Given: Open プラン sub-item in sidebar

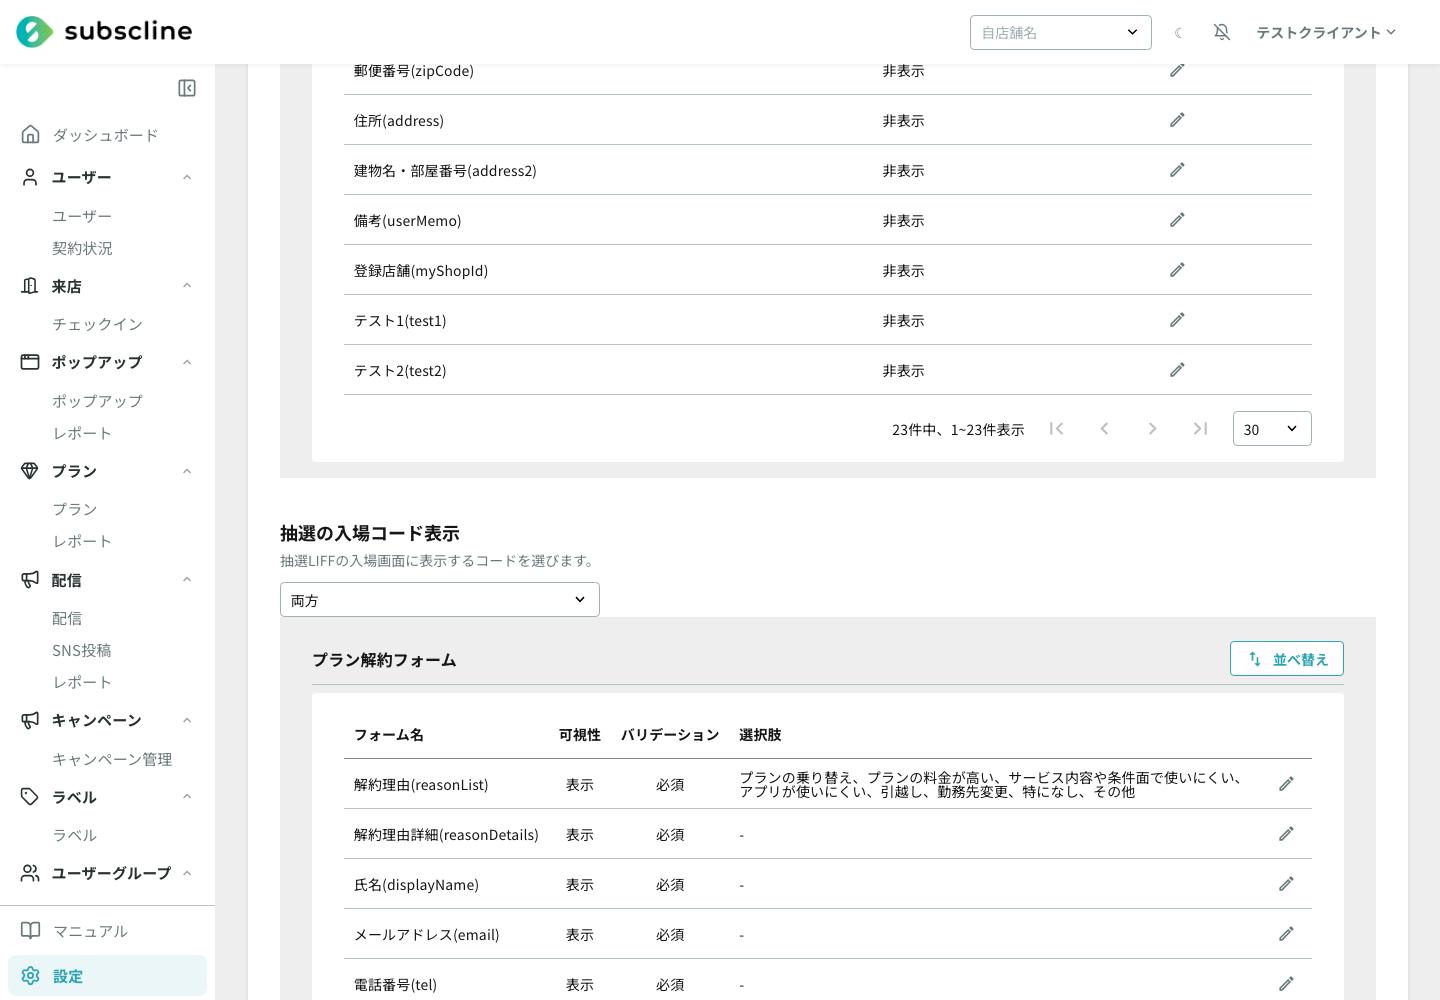Looking at the screenshot, I should 75,509.
